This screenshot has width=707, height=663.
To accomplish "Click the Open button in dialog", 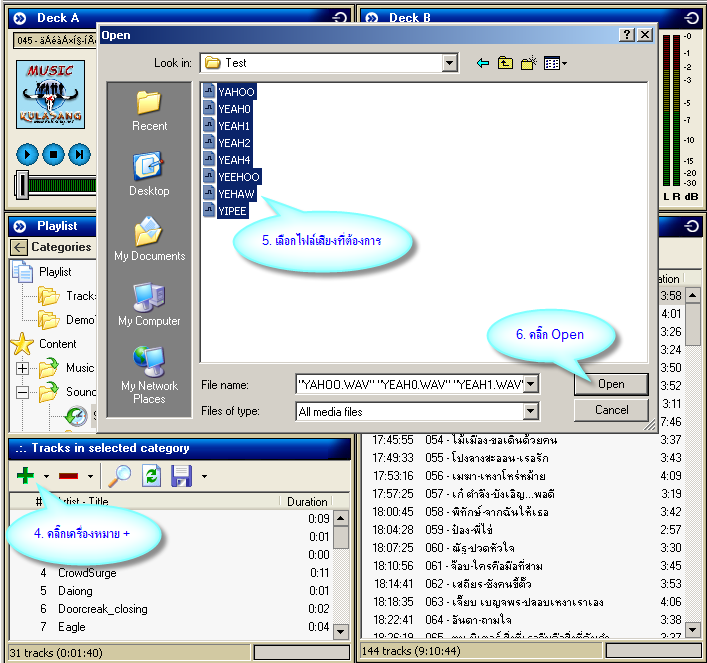I will 611,384.
